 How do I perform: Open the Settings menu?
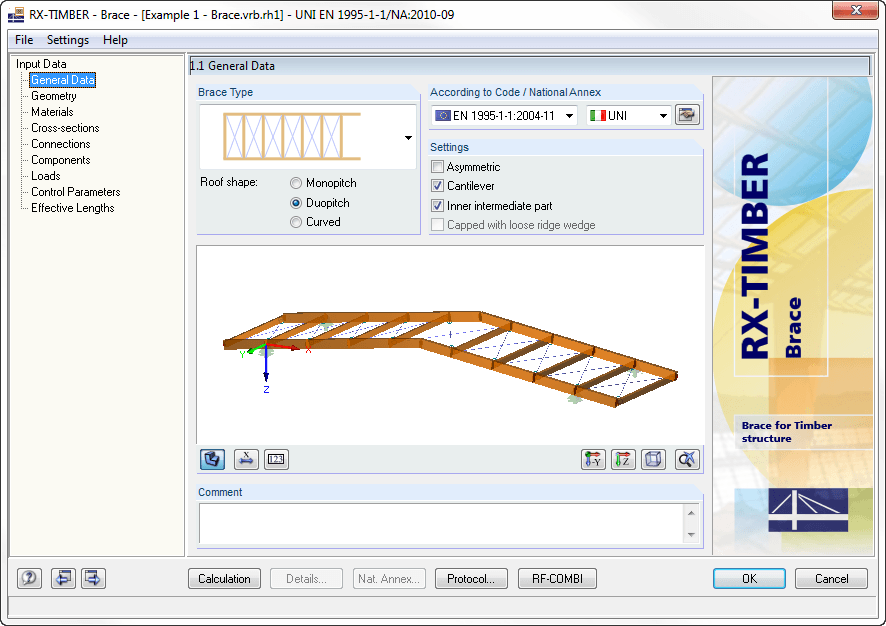click(x=68, y=40)
